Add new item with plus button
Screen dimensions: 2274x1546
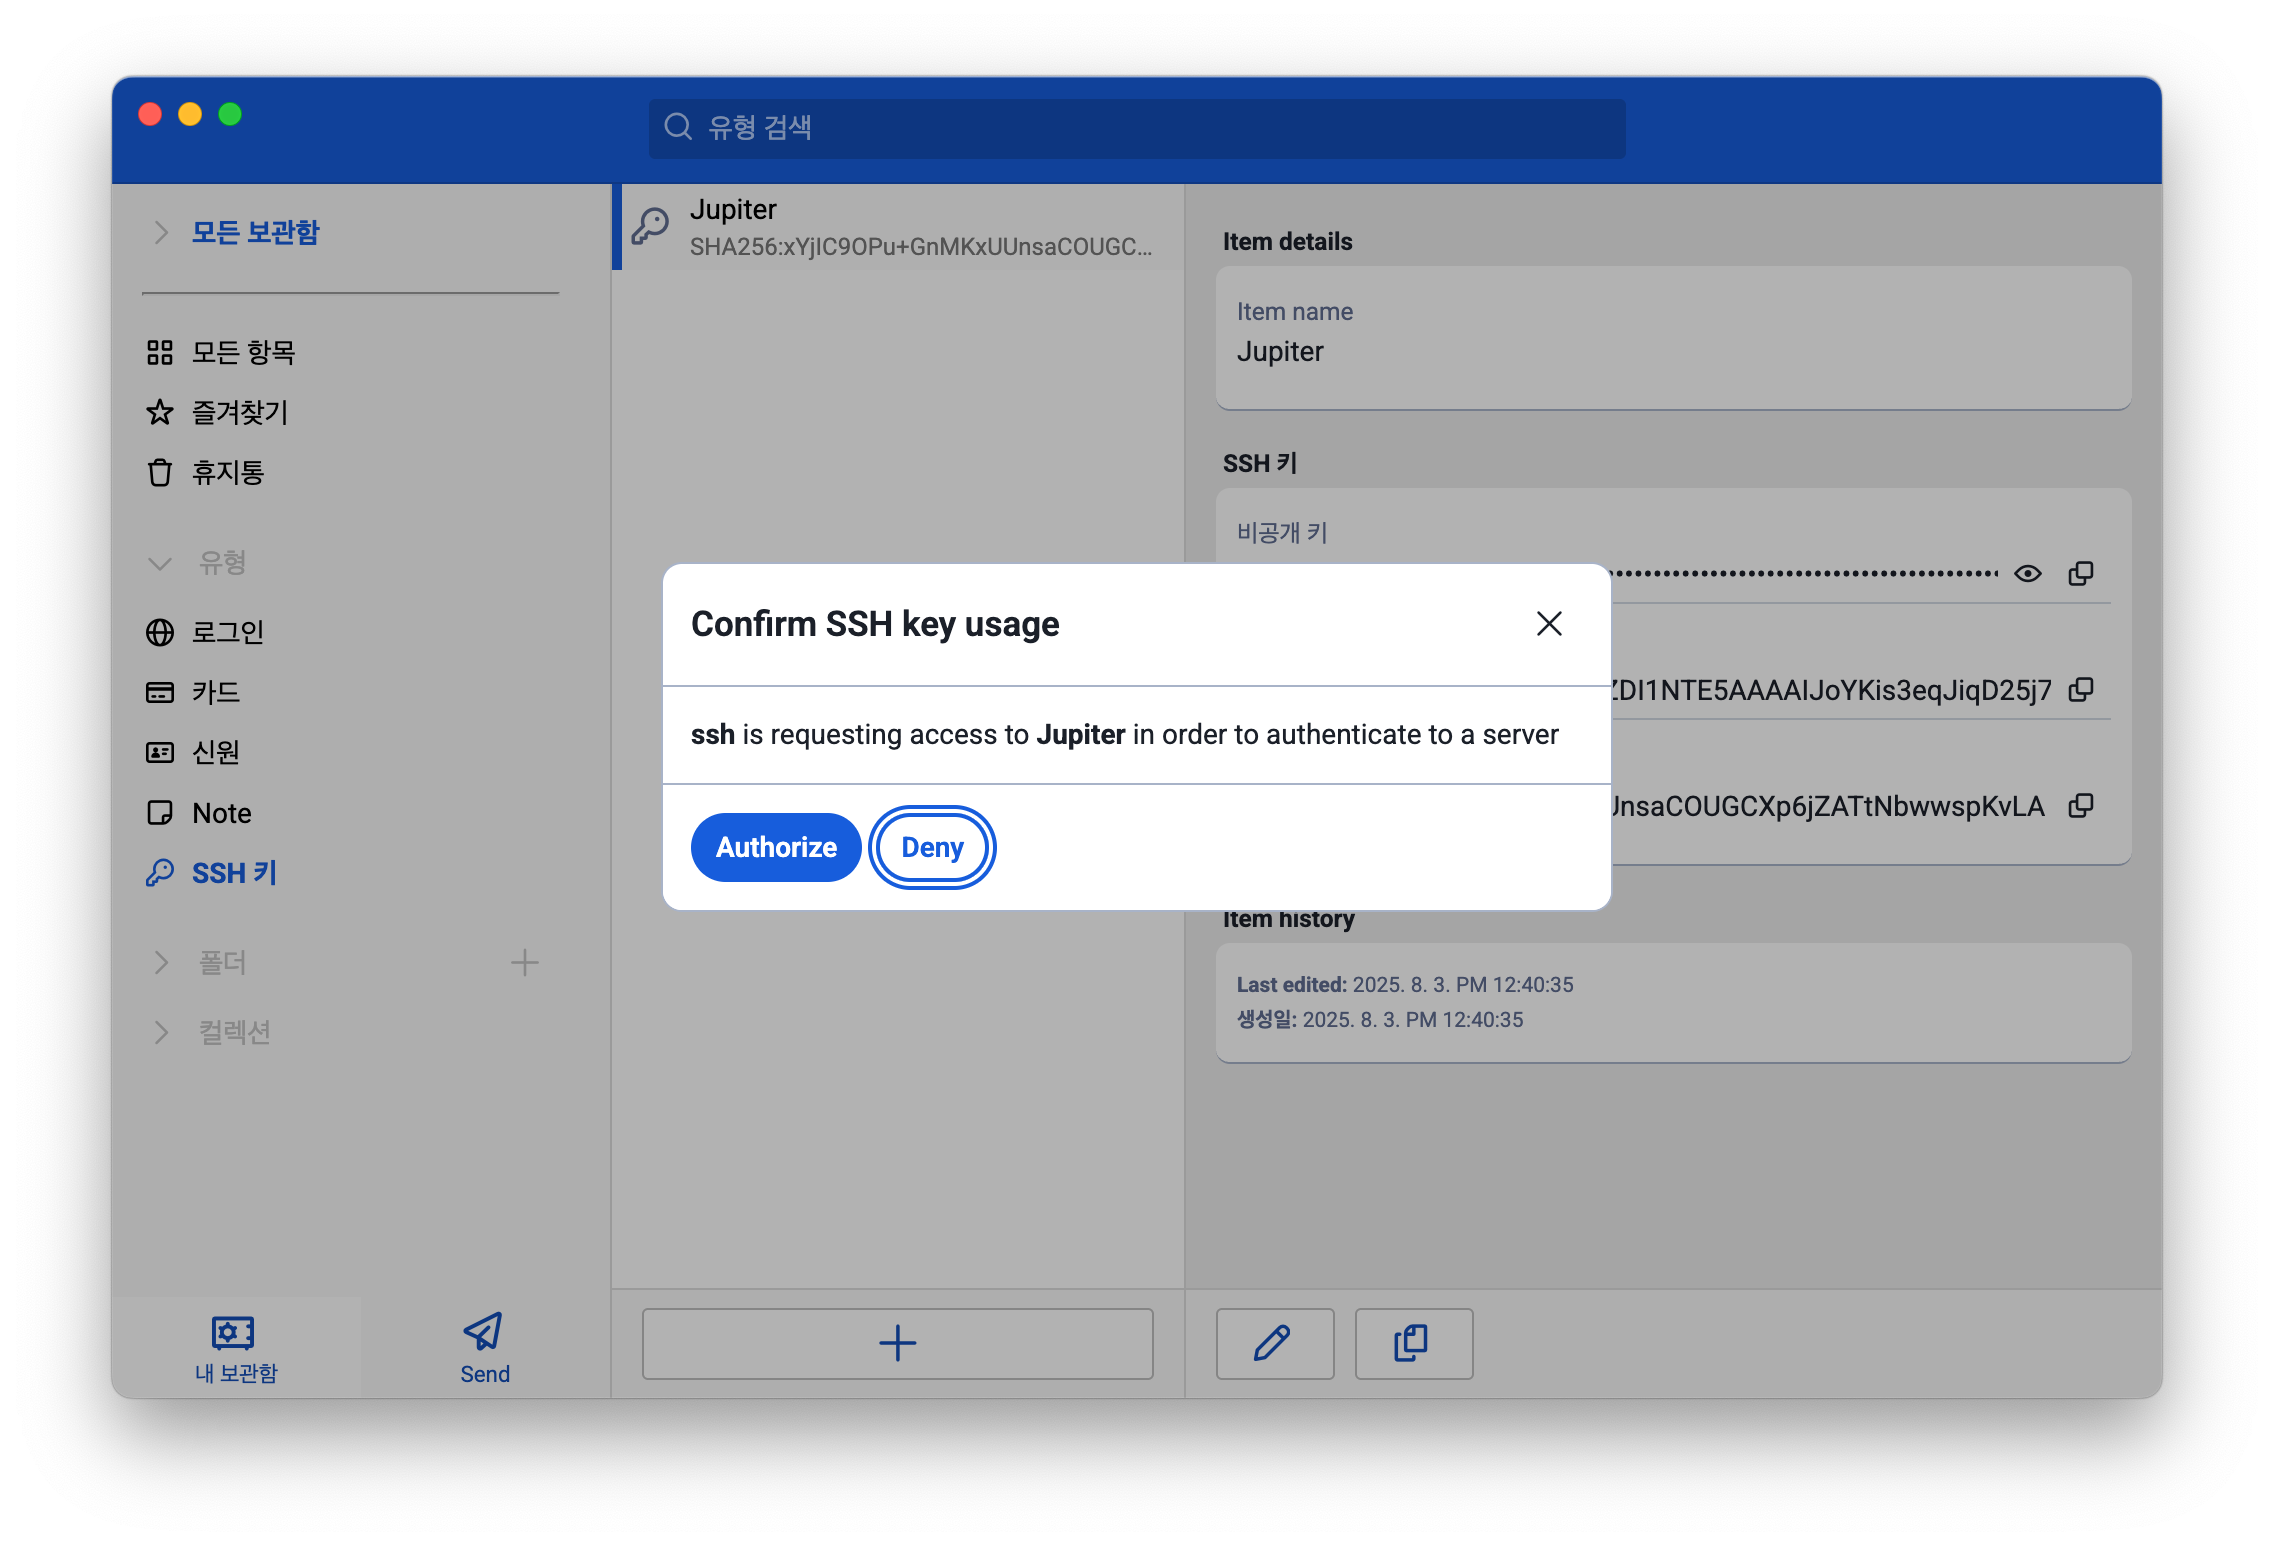click(x=897, y=1343)
